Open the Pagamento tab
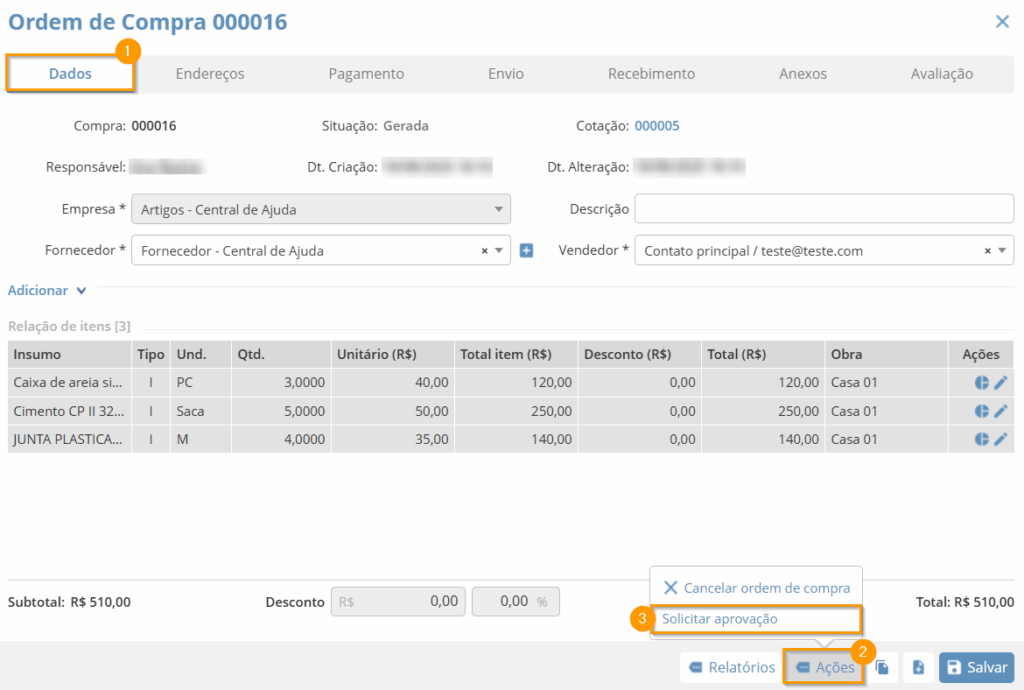This screenshot has height=690, width=1024. point(366,74)
